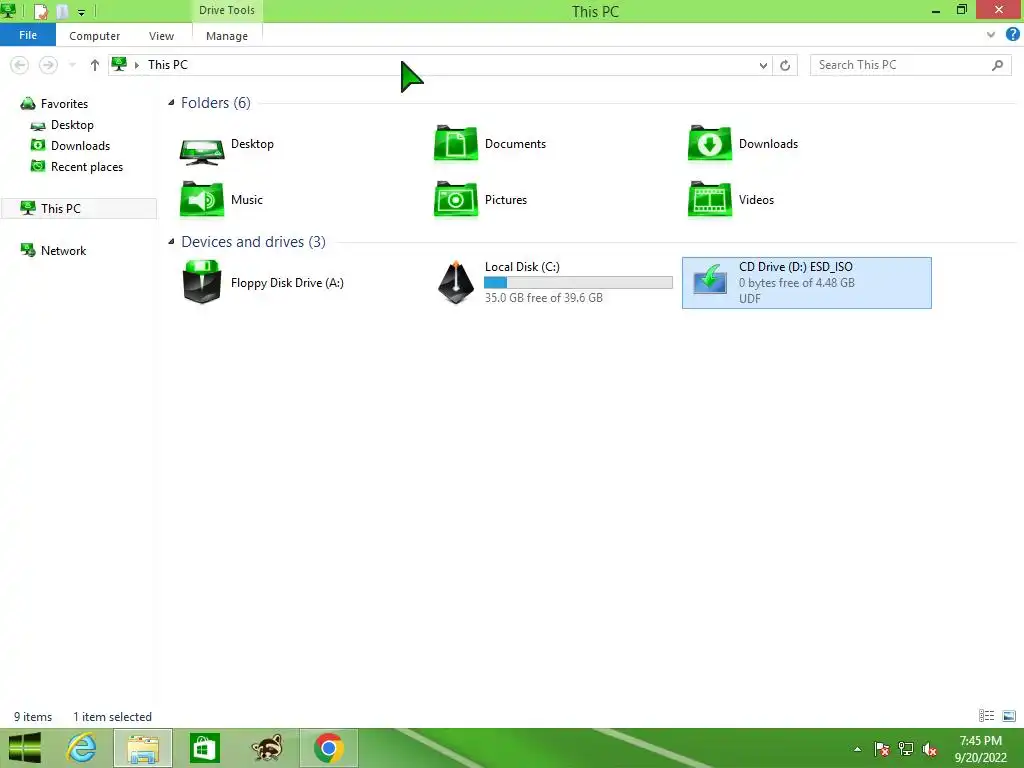Click the New folder icon in quick access toolbar
Image resolution: width=1024 pixels, height=768 pixels.
(x=62, y=11)
